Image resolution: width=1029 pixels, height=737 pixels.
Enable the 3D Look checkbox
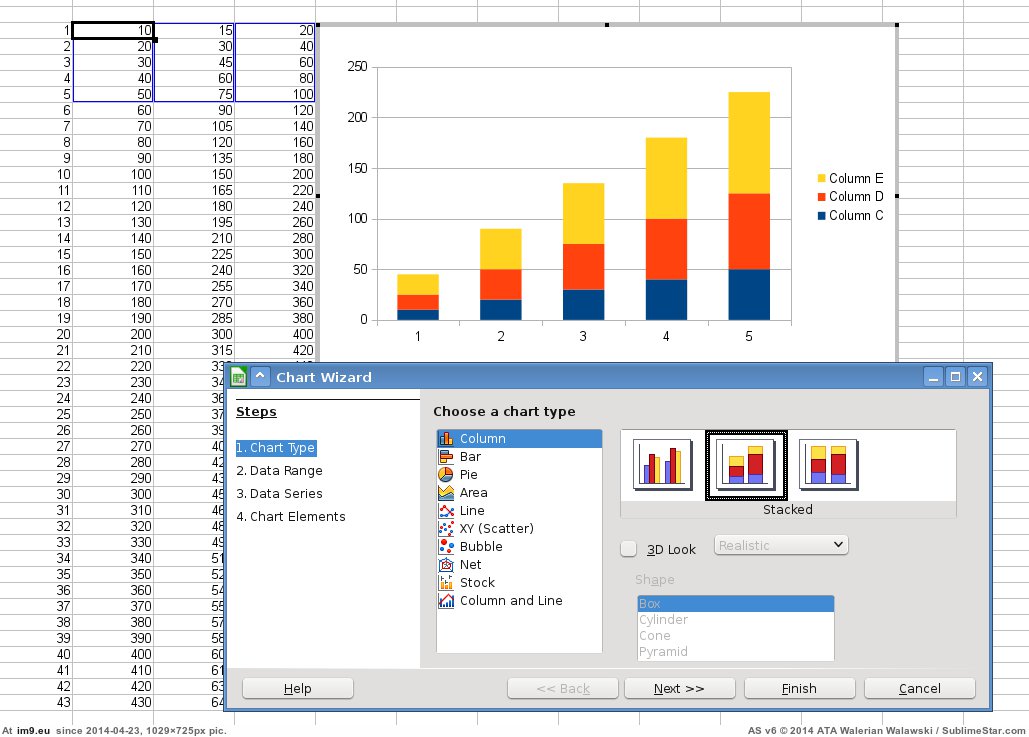pyautogui.click(x=628, y=549)
